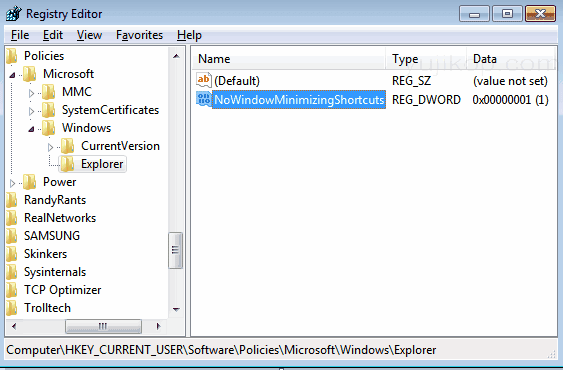The width and height of the screenshot is (563, 370).
Task: Expand the CurrentVersion tree node
Action: tap(50, 147)
